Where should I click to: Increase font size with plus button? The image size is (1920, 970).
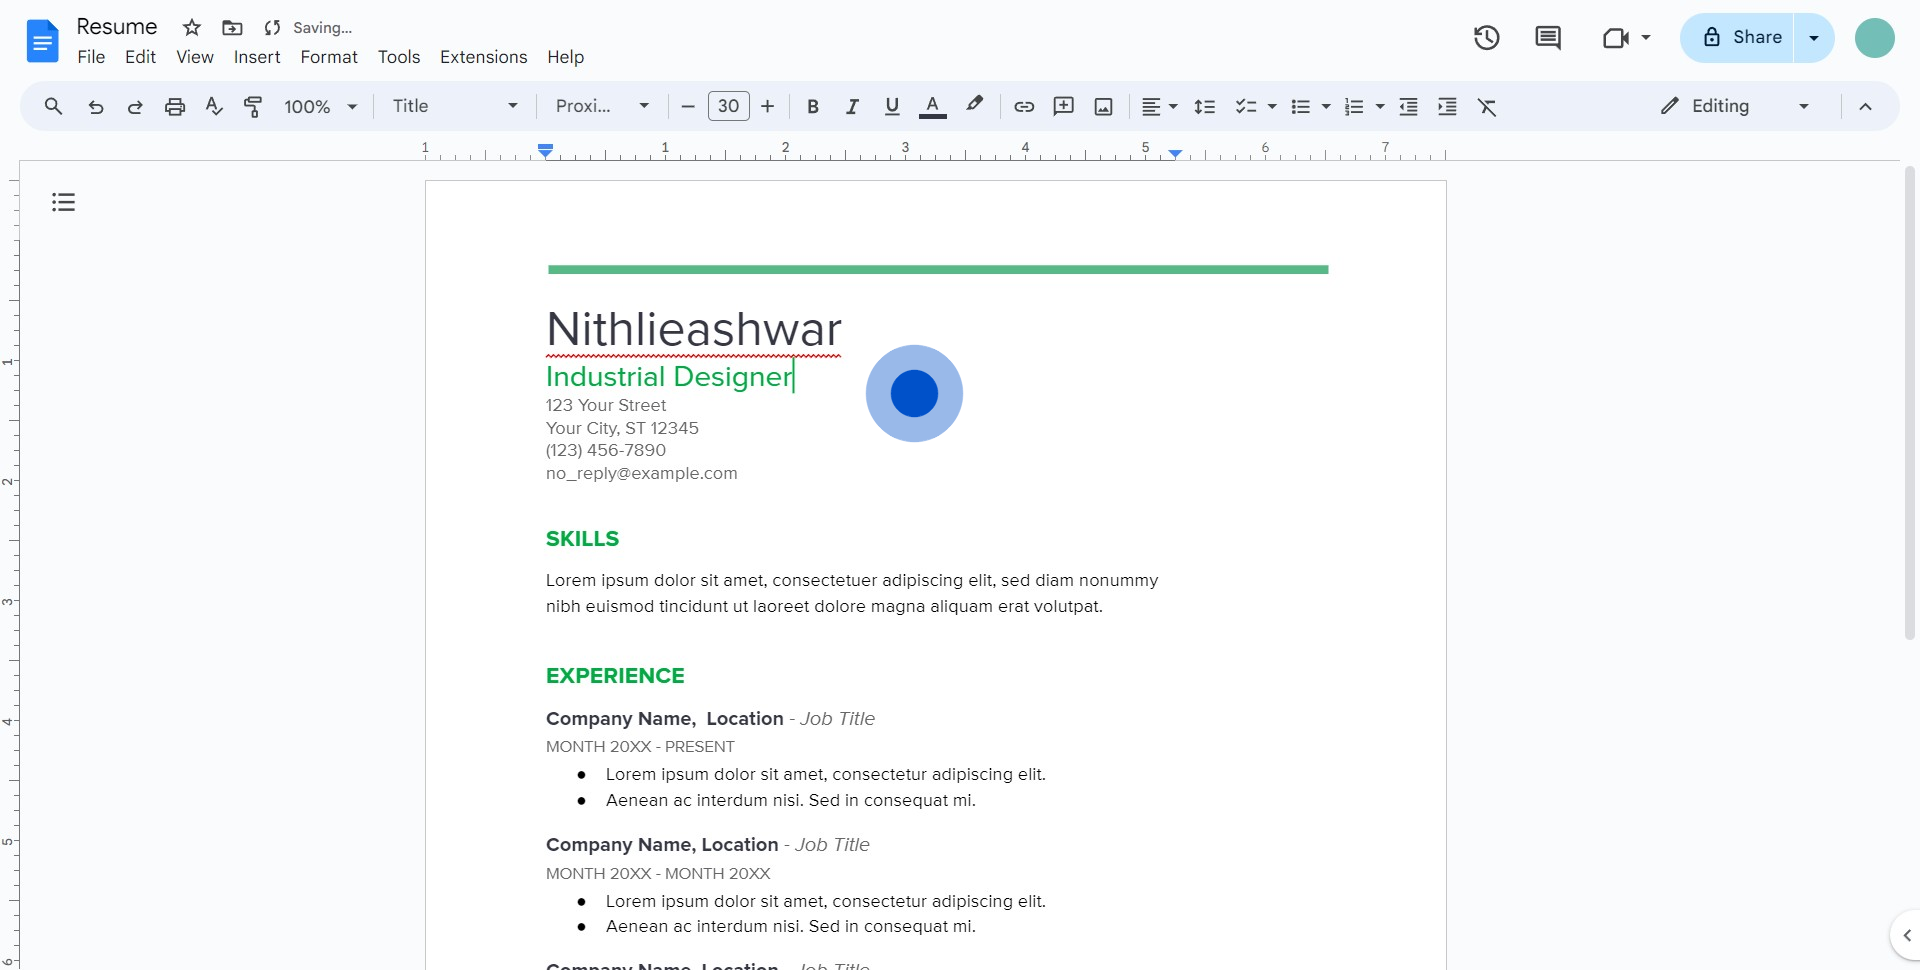click(768, 107)
